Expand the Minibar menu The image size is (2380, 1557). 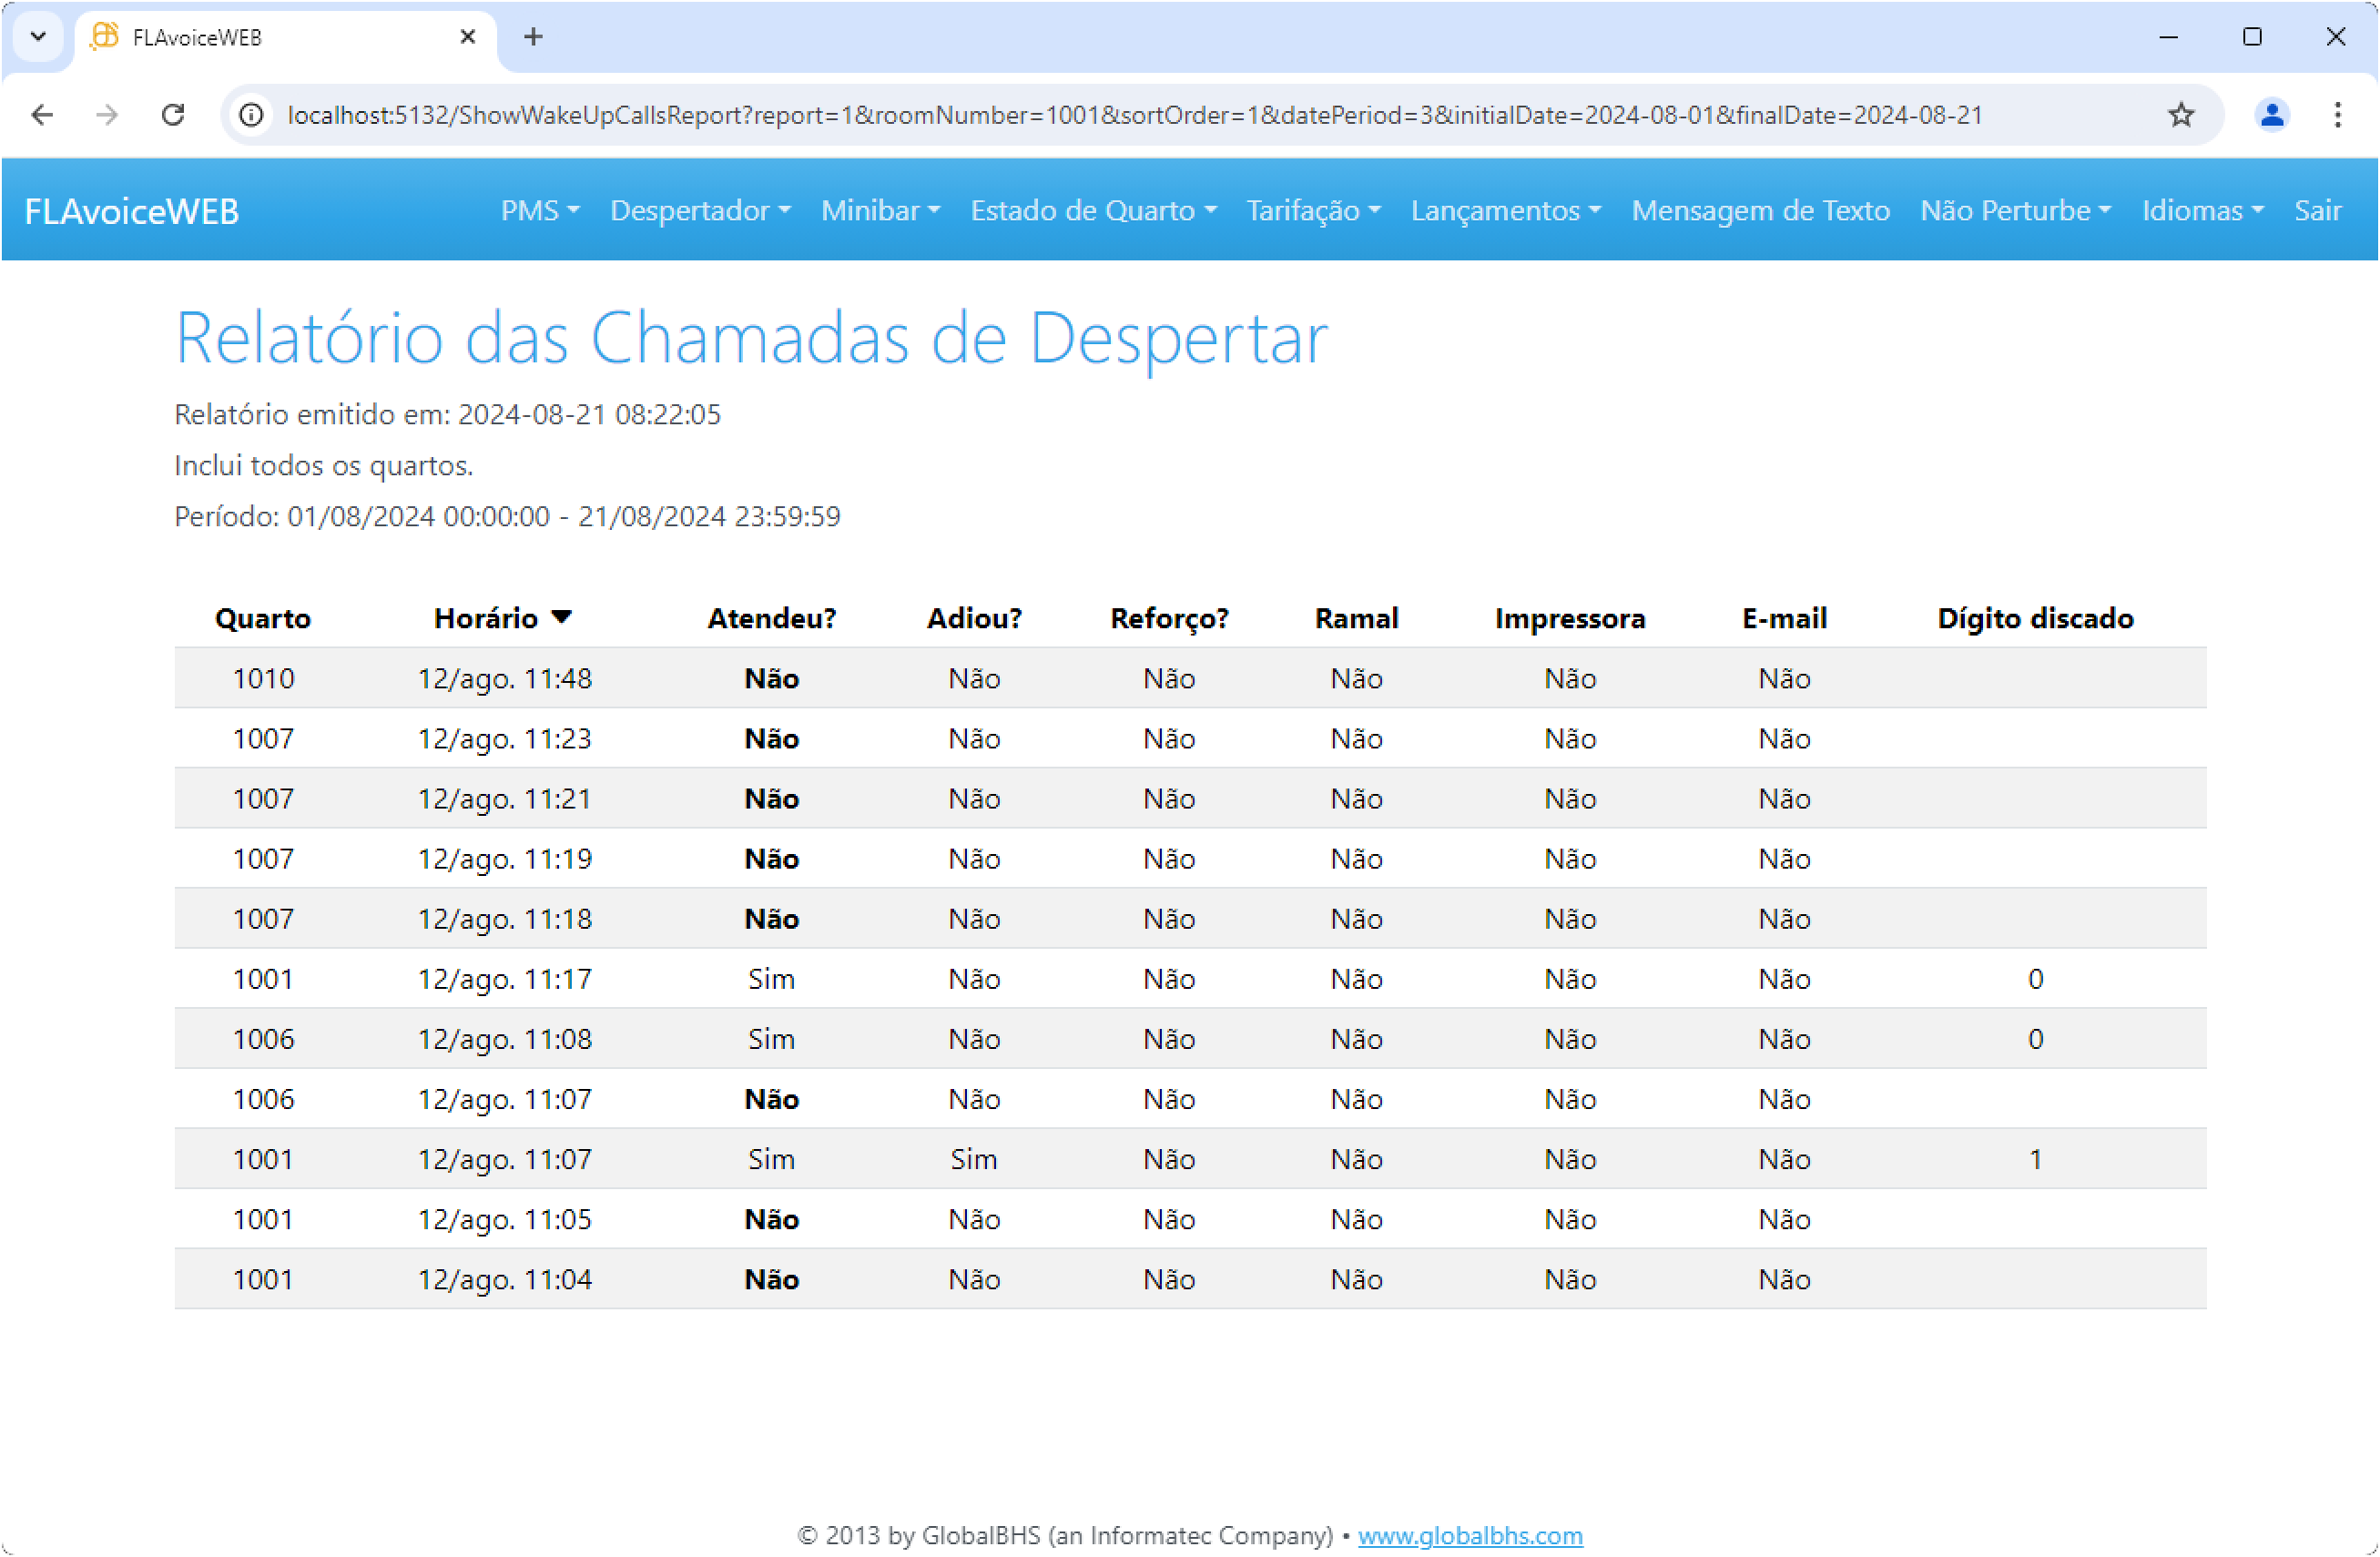[880, 211]
